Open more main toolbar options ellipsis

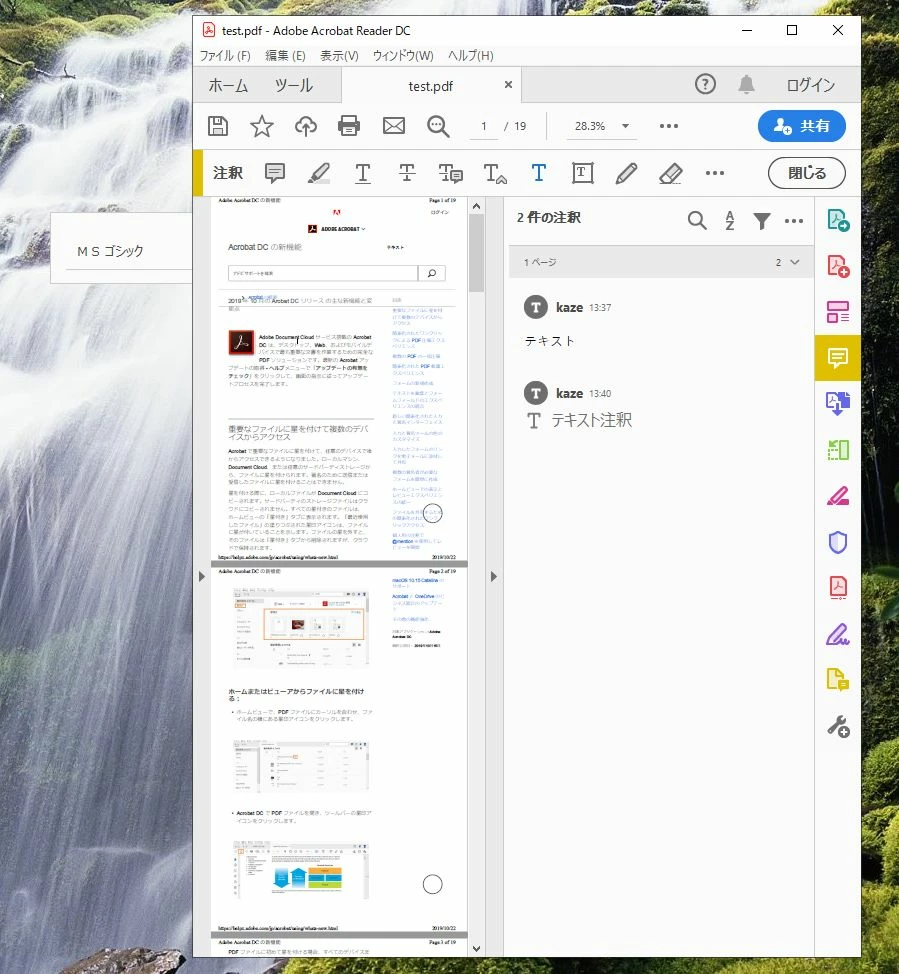pos(669,126)
